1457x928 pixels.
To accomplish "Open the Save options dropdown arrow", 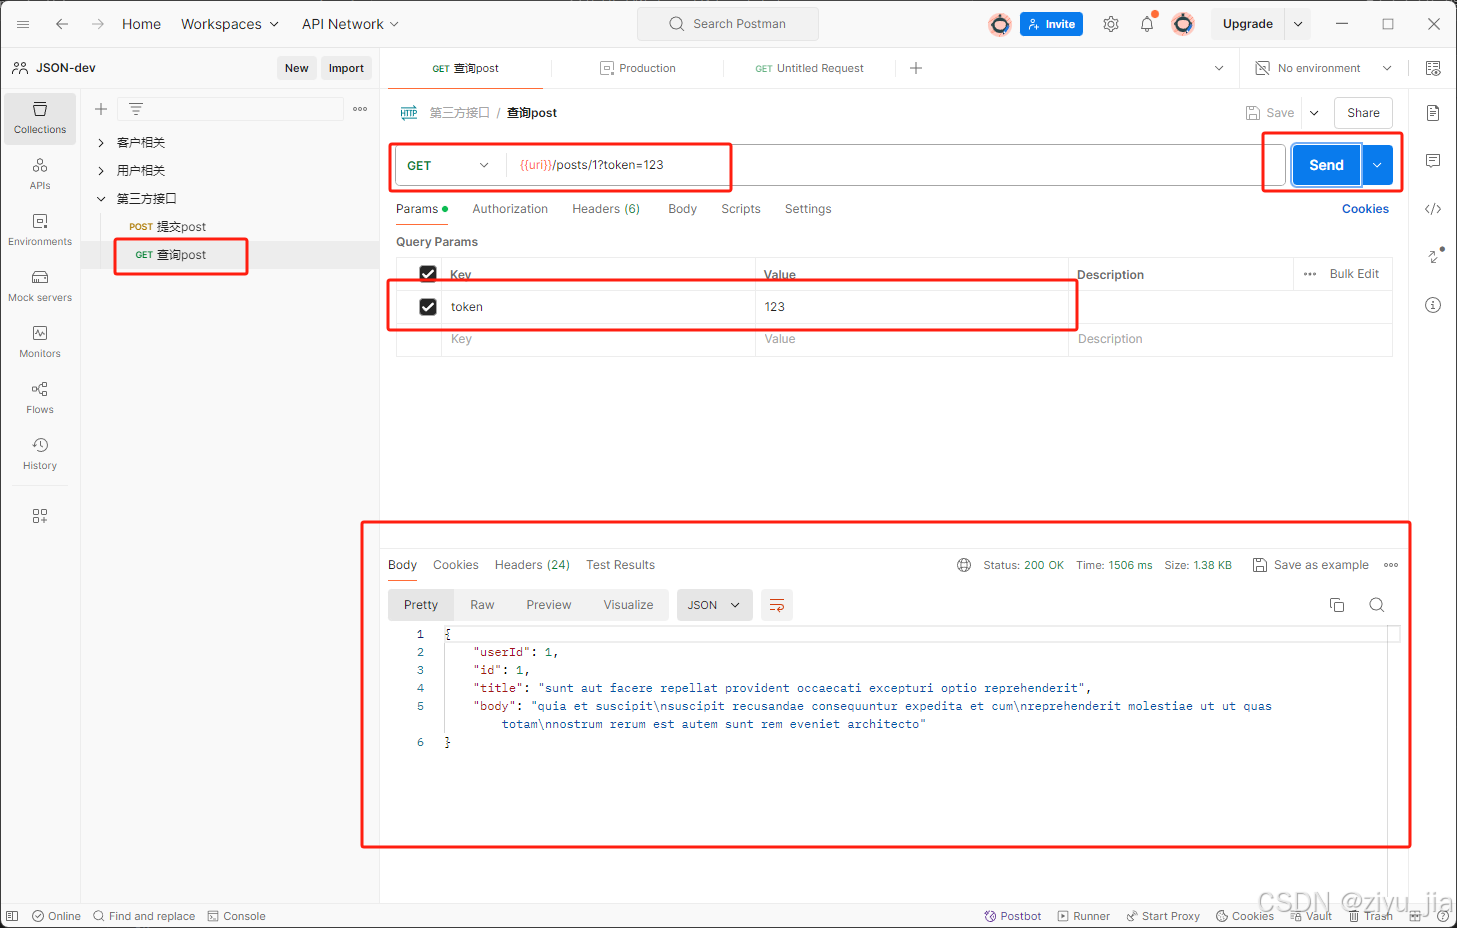I will point(1314,113).
